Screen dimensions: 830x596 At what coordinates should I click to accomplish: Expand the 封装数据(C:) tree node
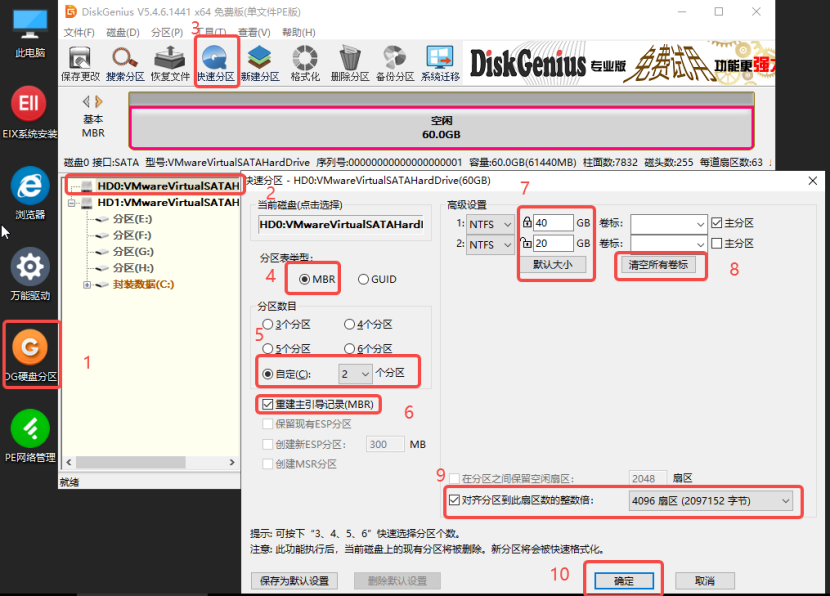[87, 285]
